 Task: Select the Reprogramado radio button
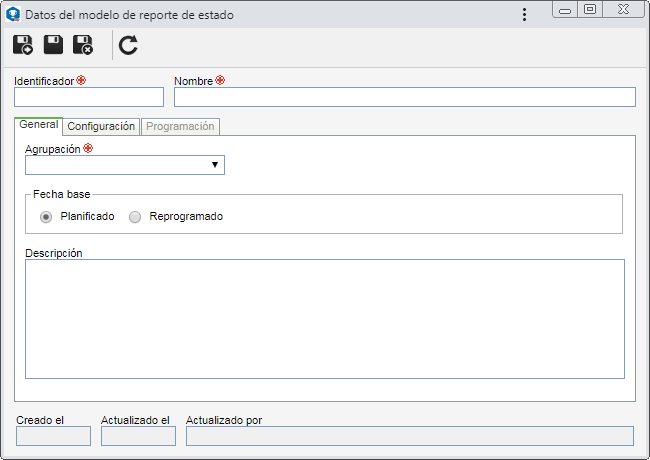pos(135,217)
